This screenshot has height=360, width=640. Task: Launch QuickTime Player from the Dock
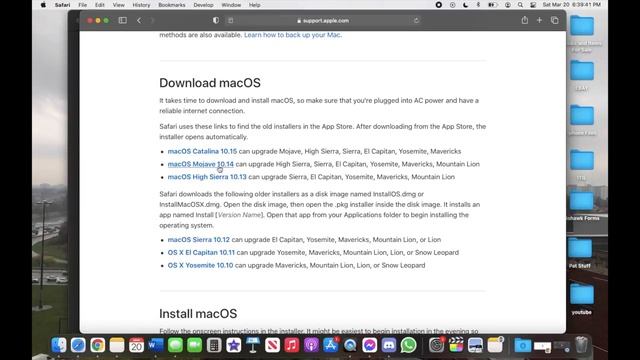click(350, 345)
